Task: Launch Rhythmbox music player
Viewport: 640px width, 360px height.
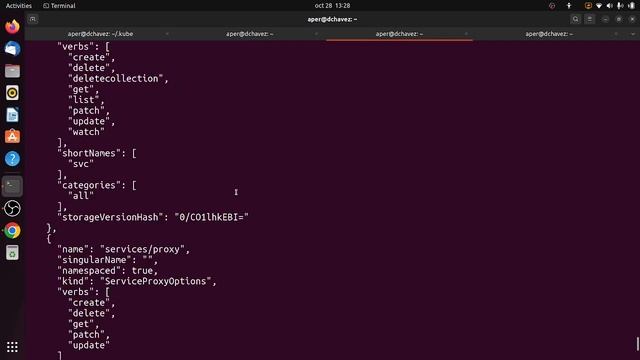Action: (x=12, y=93)
